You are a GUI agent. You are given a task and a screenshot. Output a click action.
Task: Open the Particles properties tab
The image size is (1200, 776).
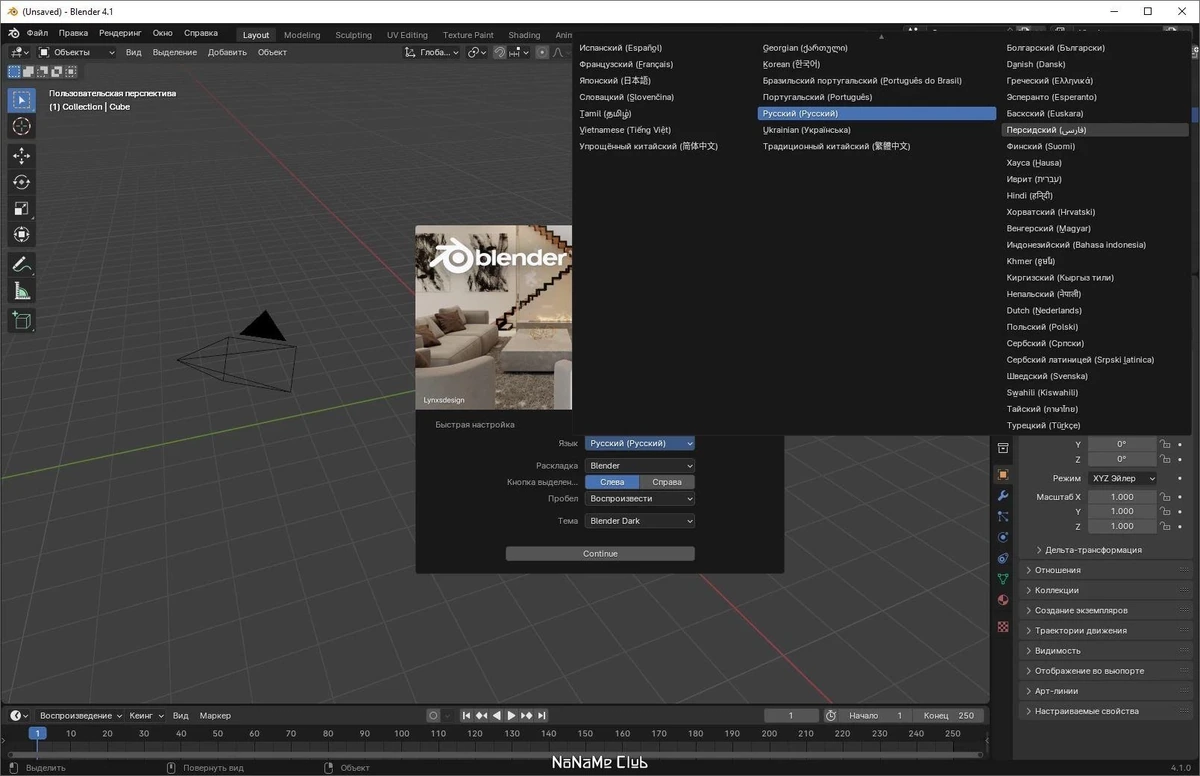tap(1003, 517)
